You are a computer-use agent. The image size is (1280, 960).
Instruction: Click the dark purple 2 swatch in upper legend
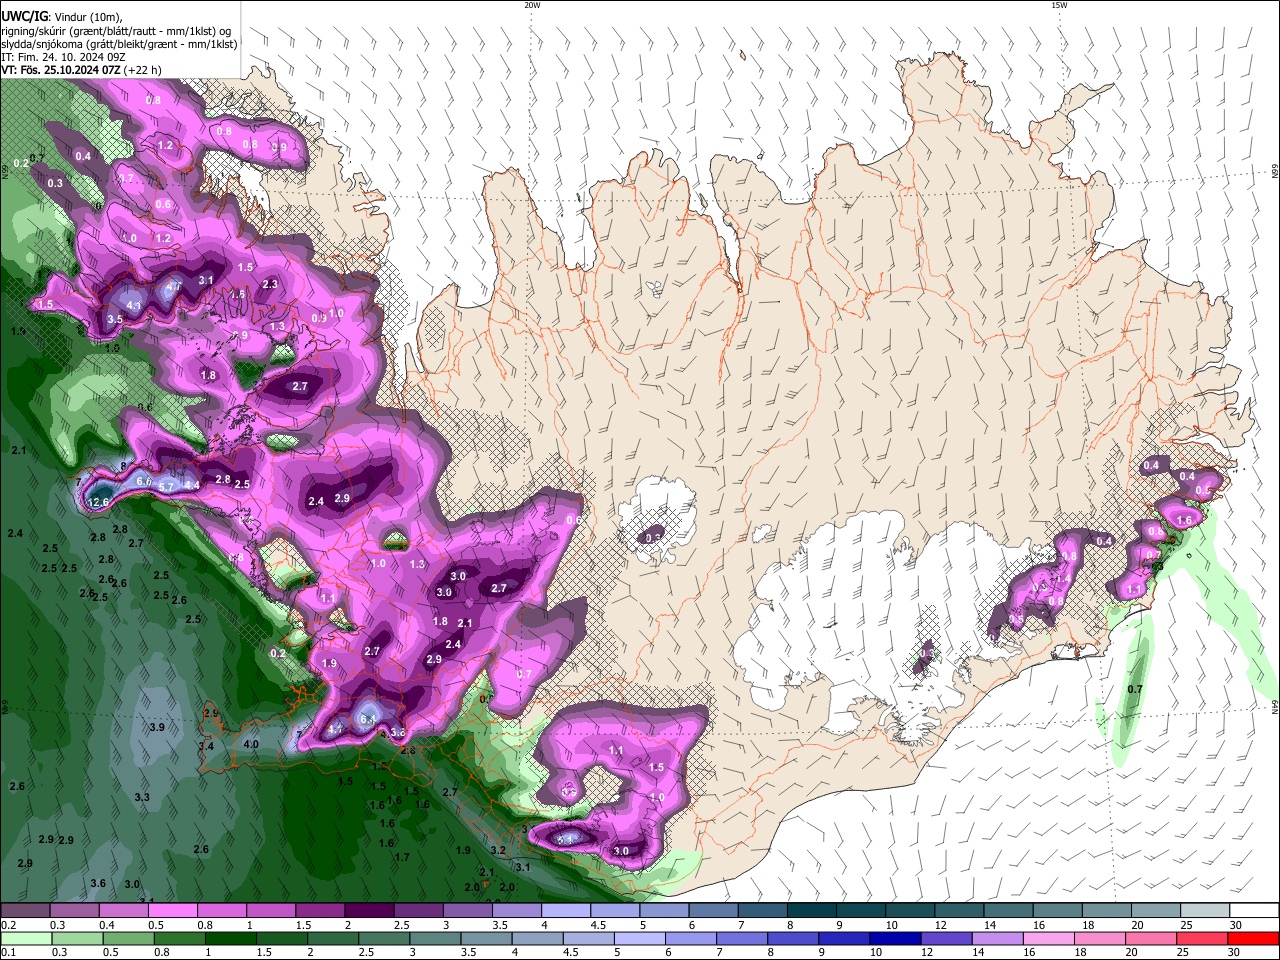pyautogui.click(x=368, y=911)
